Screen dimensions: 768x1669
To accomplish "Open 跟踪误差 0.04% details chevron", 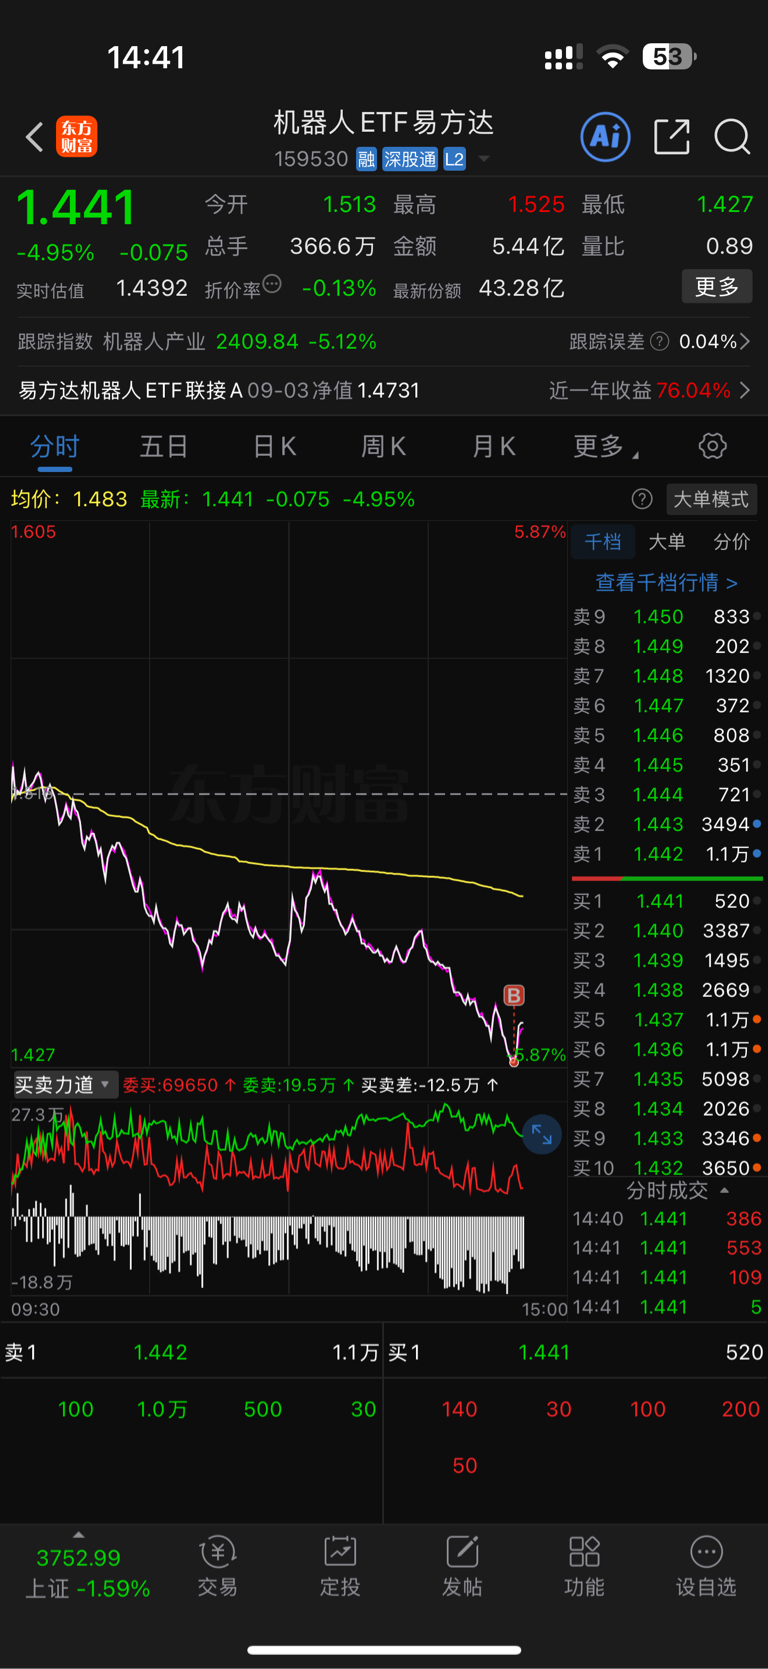I will point(745,342).
